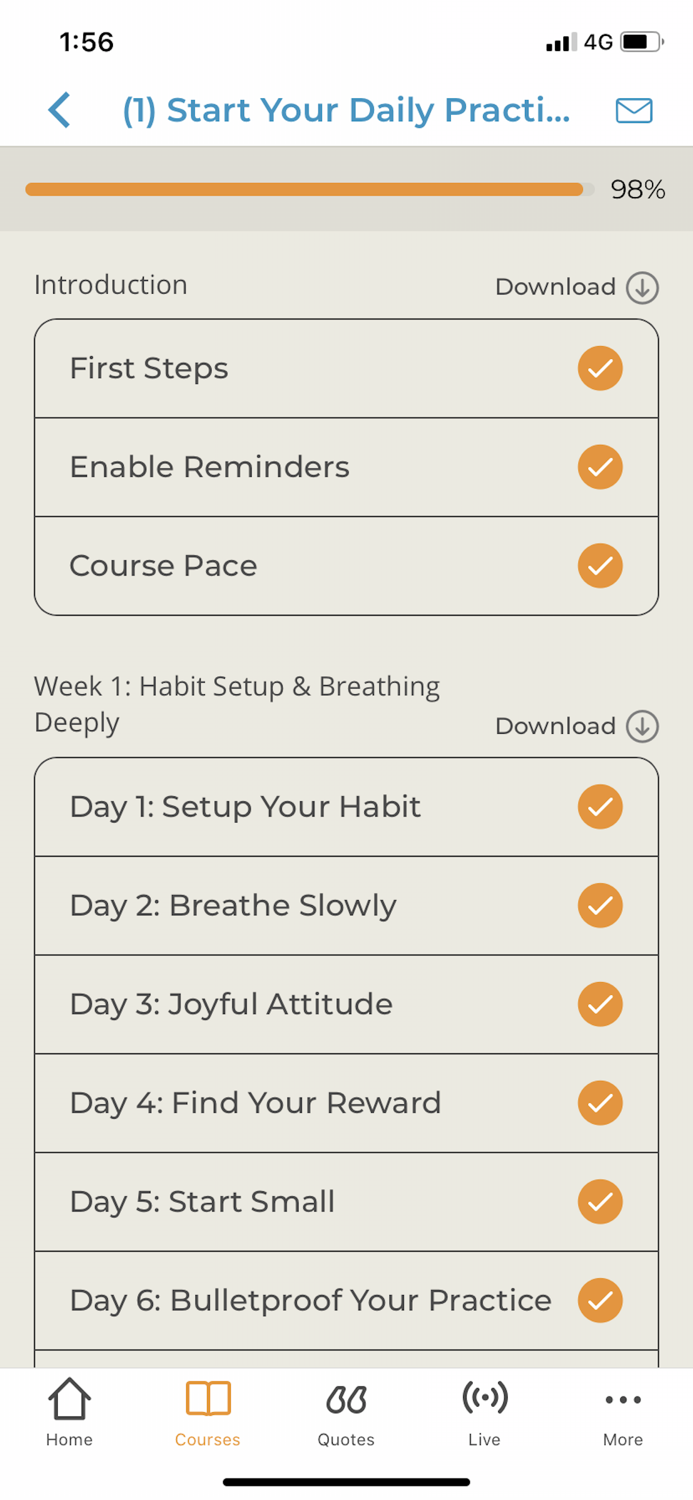This screenshot has height=1500, width=693.
Task: Expand Day 6: Bulletproof Your Practice
Action: point(300,1300)
